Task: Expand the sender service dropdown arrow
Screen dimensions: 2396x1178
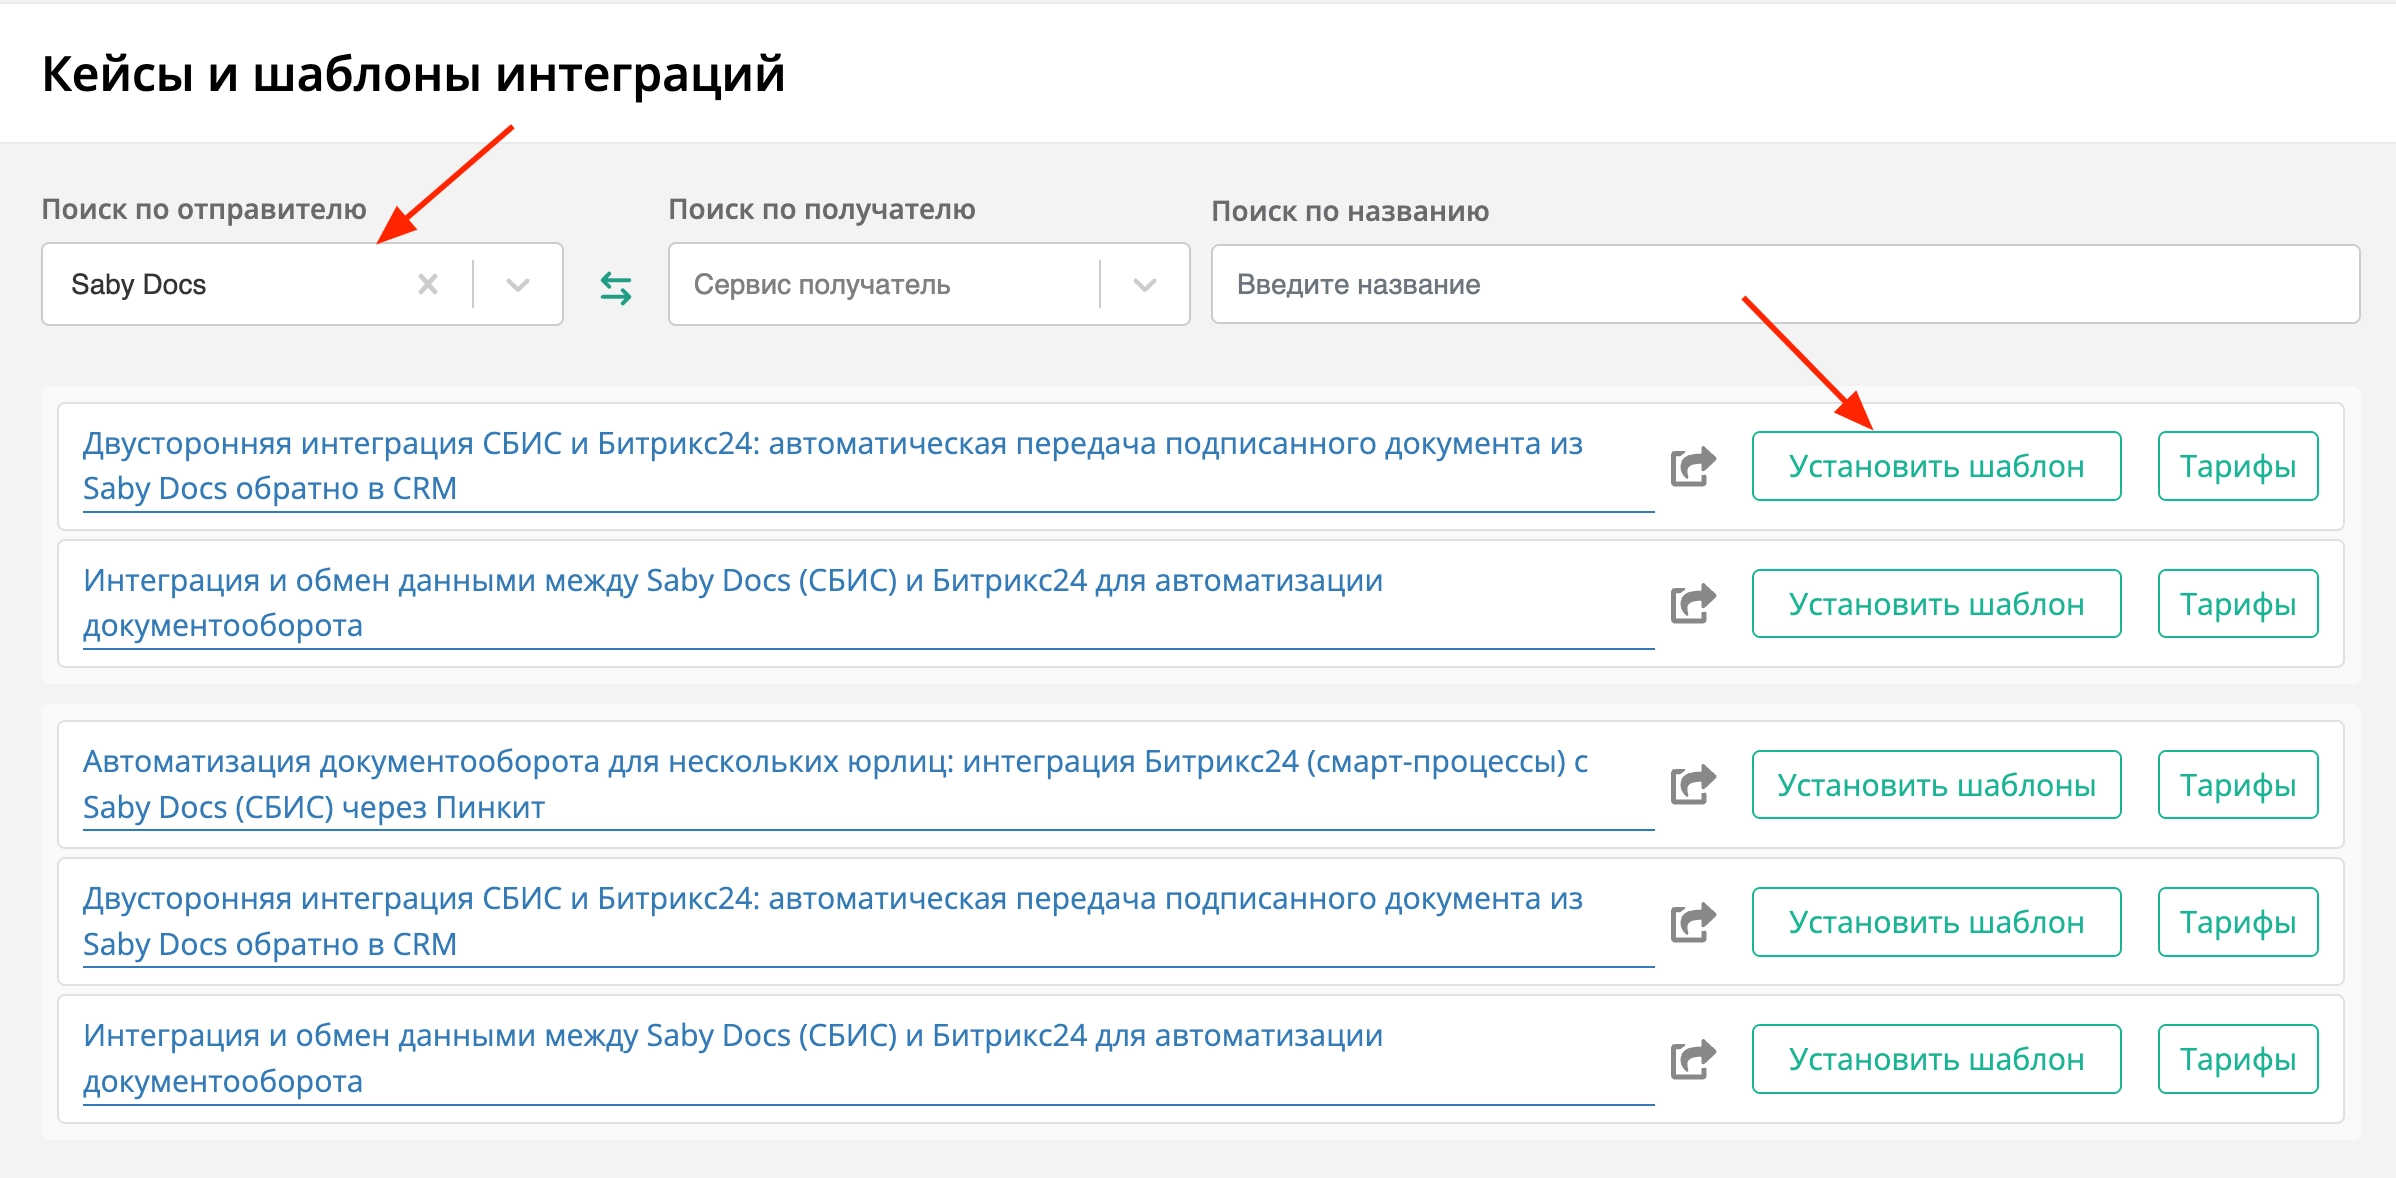Action: point(517,285)
